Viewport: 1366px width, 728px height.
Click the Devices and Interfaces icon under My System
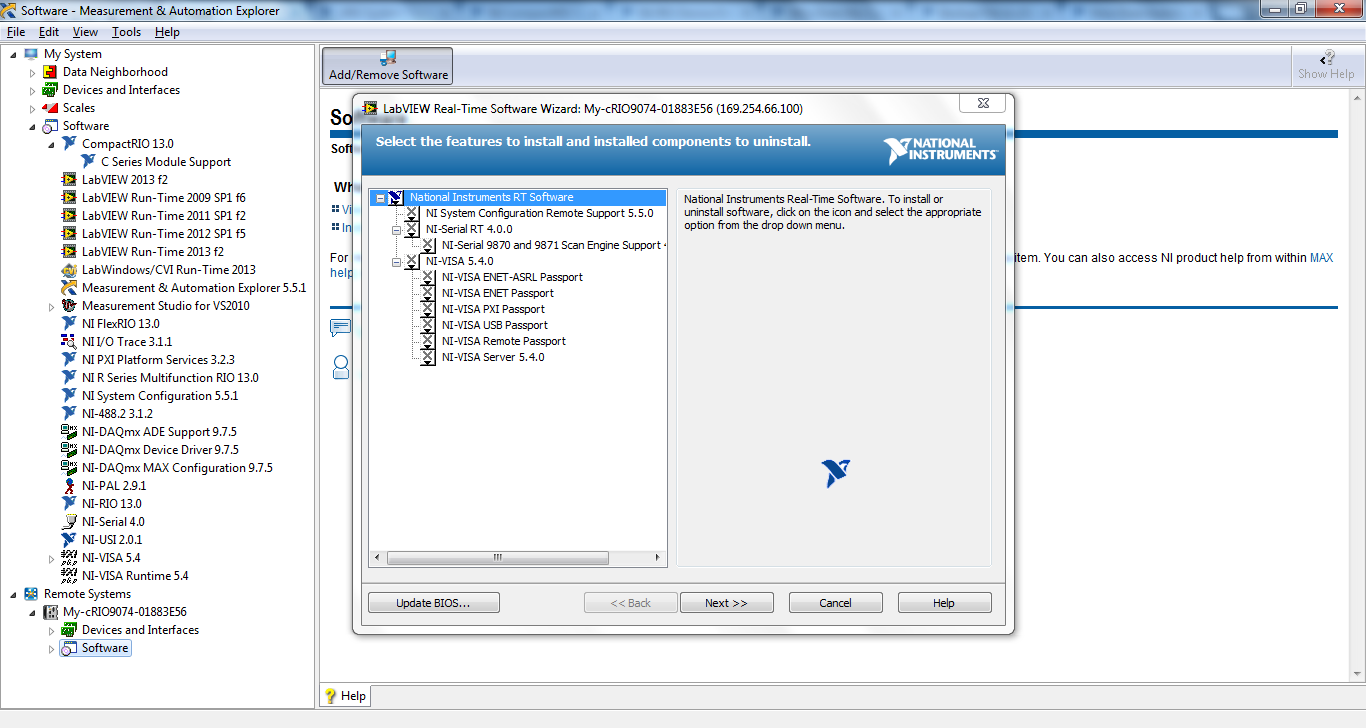pyautogui.click(x=50, y=90)
